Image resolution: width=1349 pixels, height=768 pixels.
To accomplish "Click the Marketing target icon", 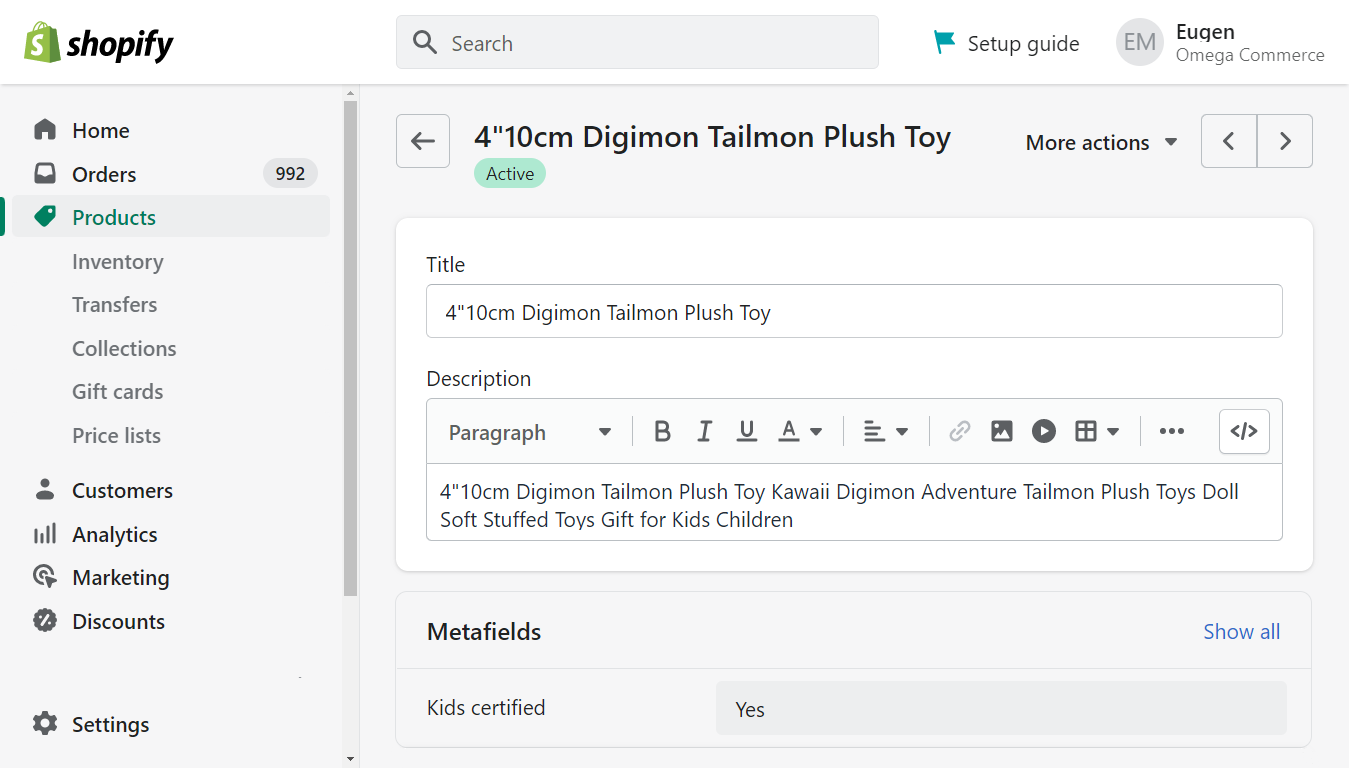I will click(x=45, y=577).
